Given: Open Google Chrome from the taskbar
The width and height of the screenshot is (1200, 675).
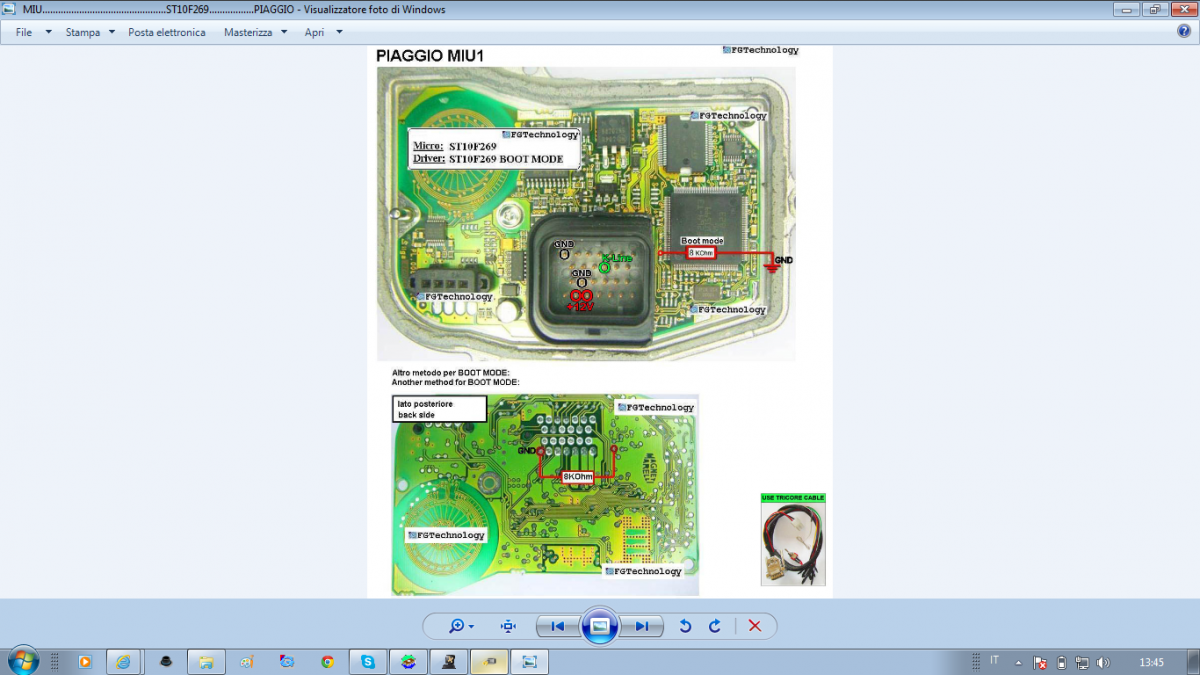Looking at the screenshot, I should click(327, 661).
